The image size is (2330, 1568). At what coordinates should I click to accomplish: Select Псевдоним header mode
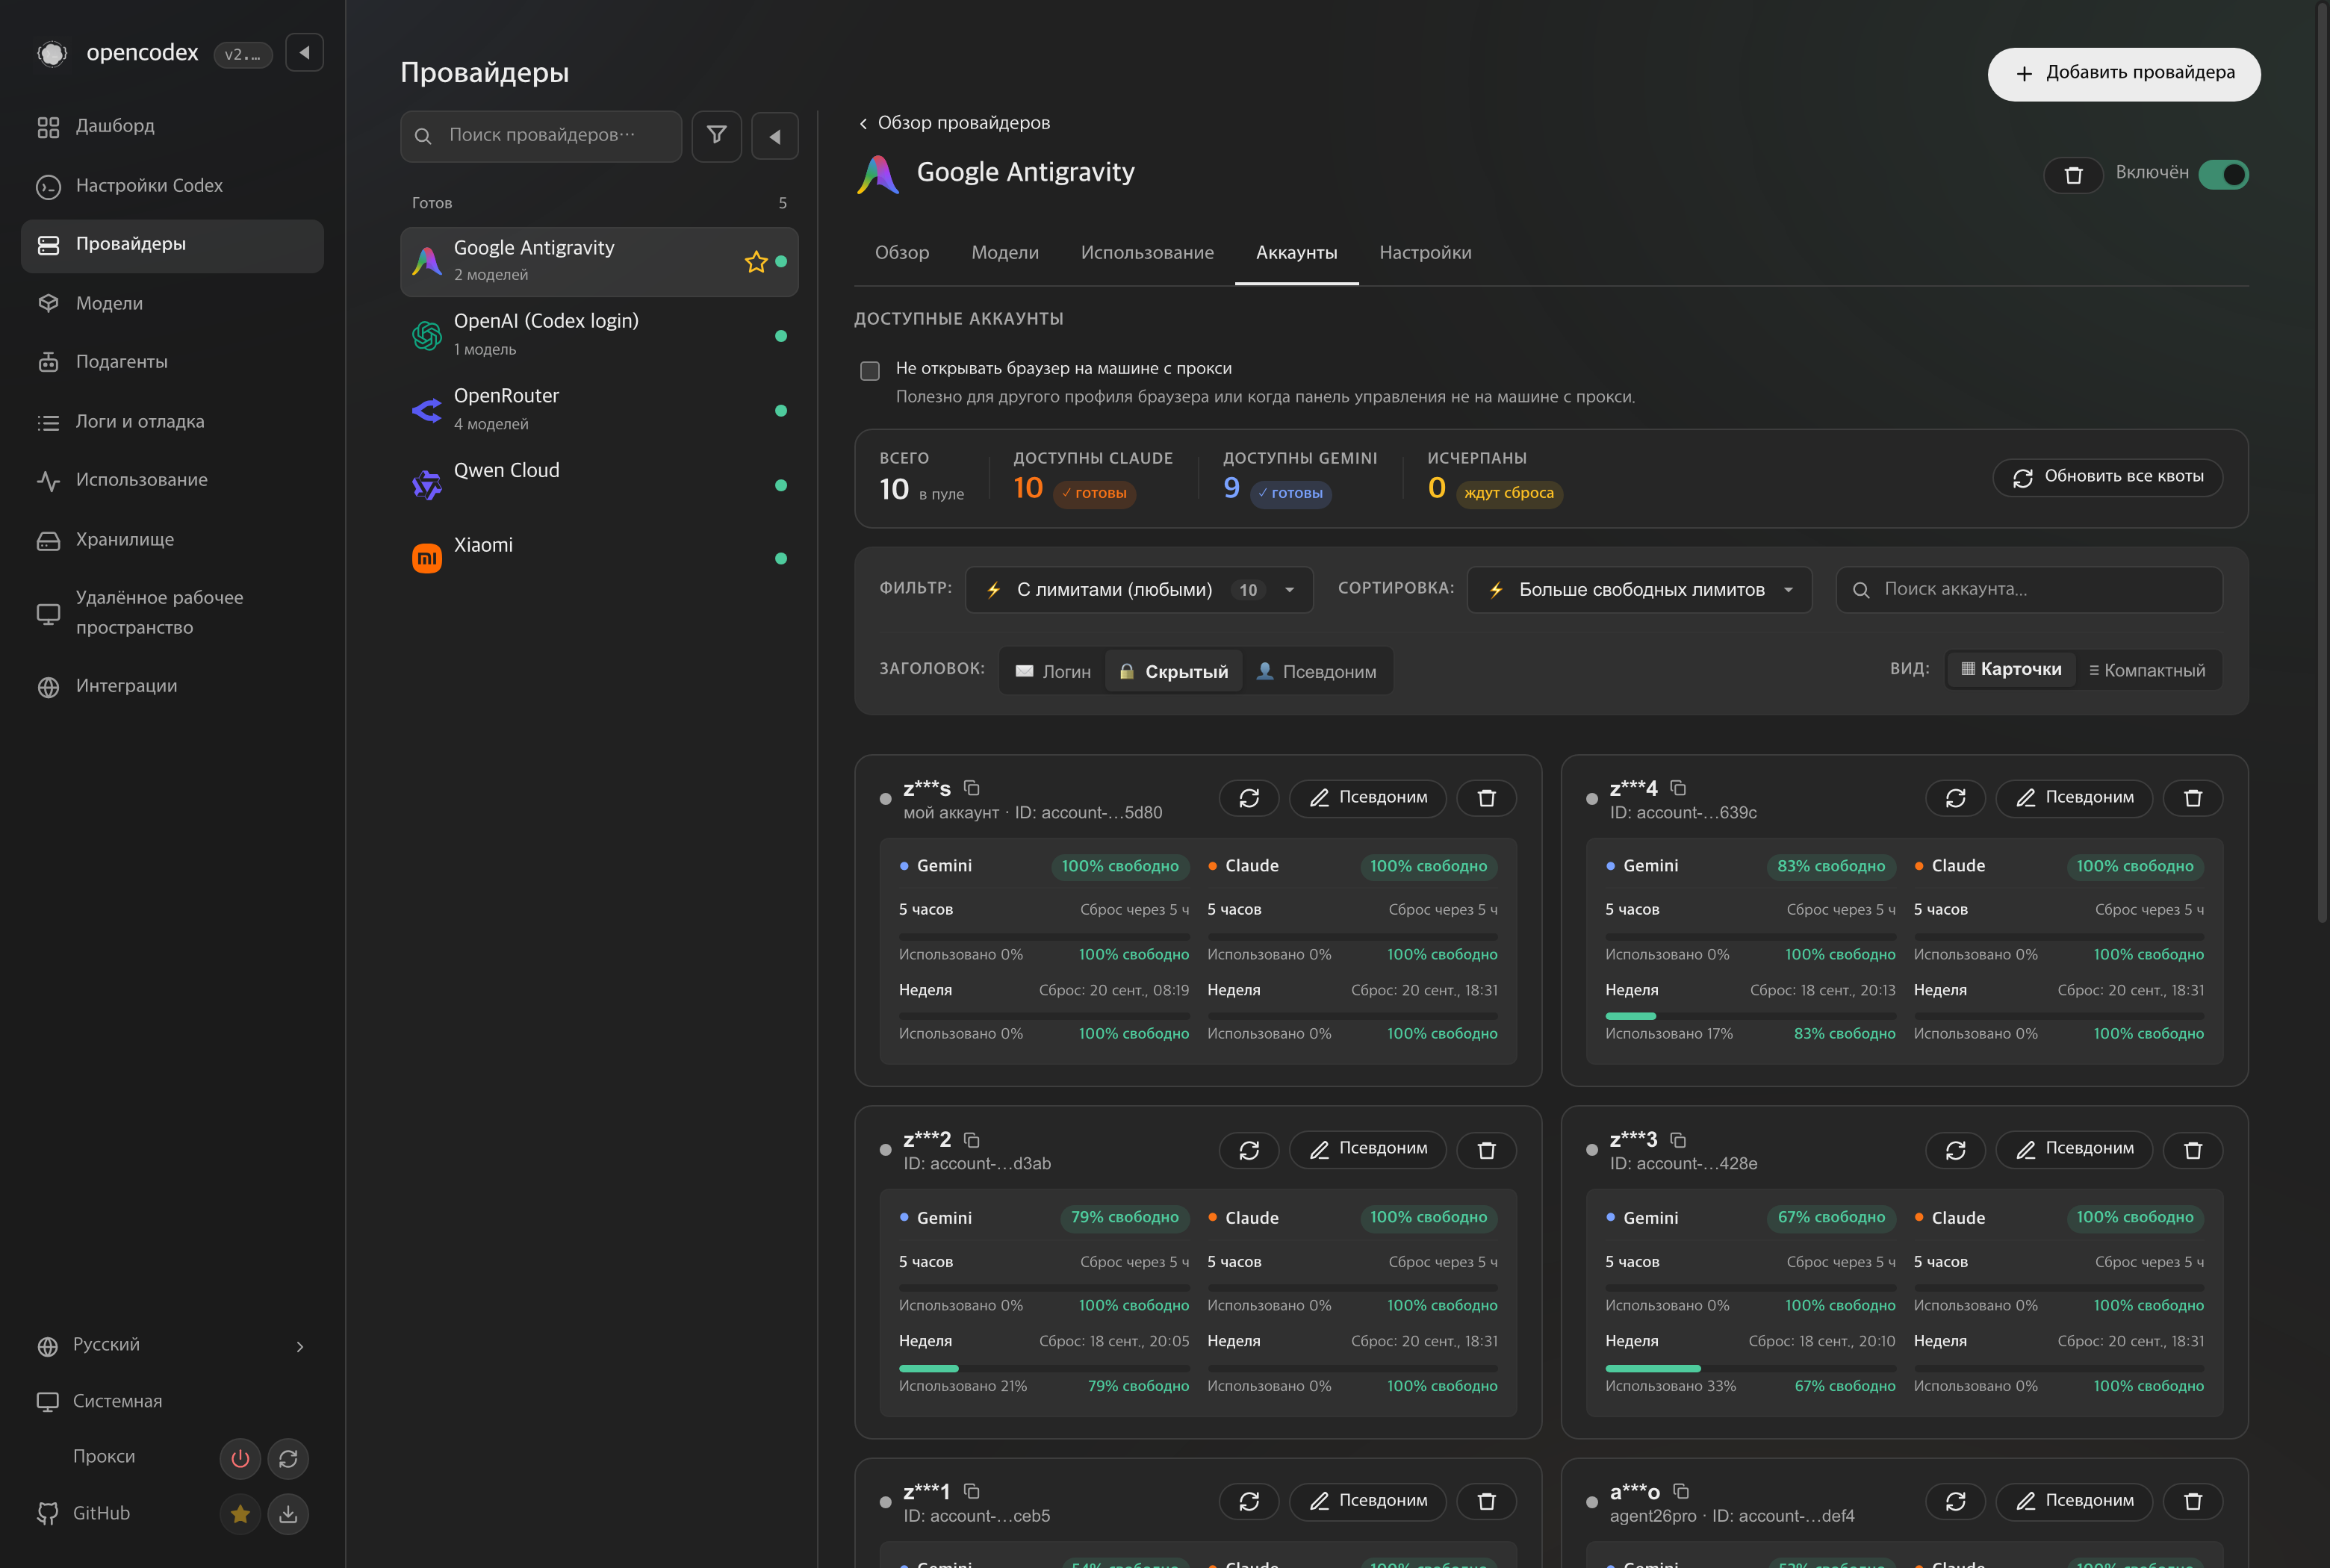click(x=1316, y=672)
